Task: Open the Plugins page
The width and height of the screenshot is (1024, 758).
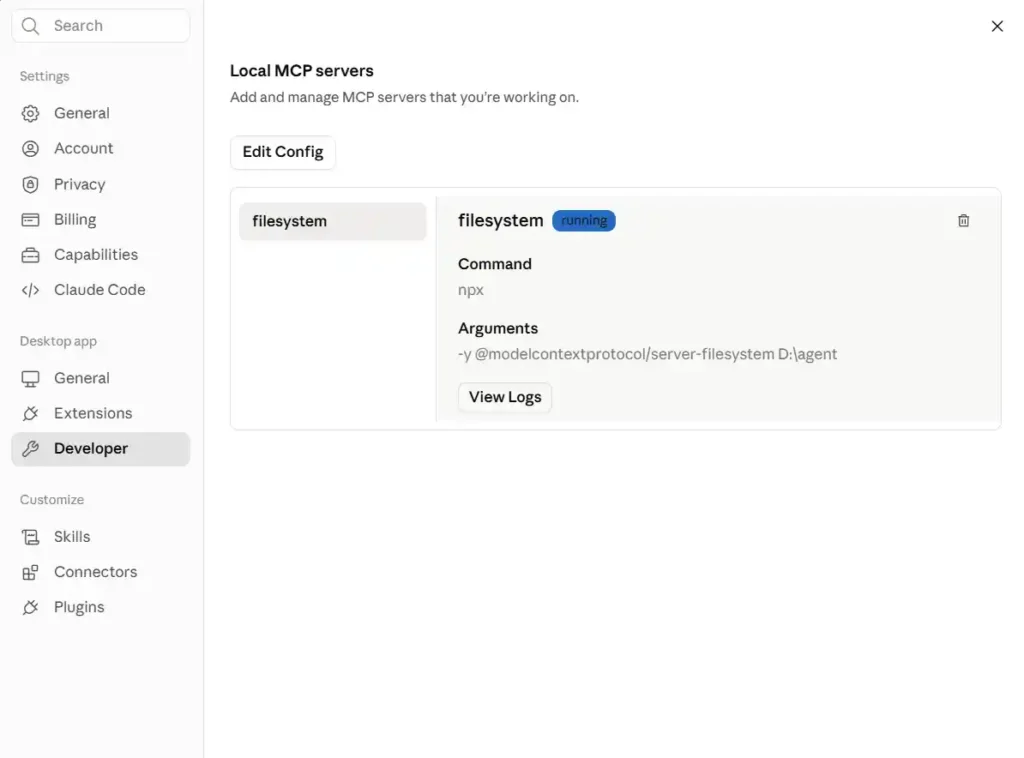Action: pos(101,607)
